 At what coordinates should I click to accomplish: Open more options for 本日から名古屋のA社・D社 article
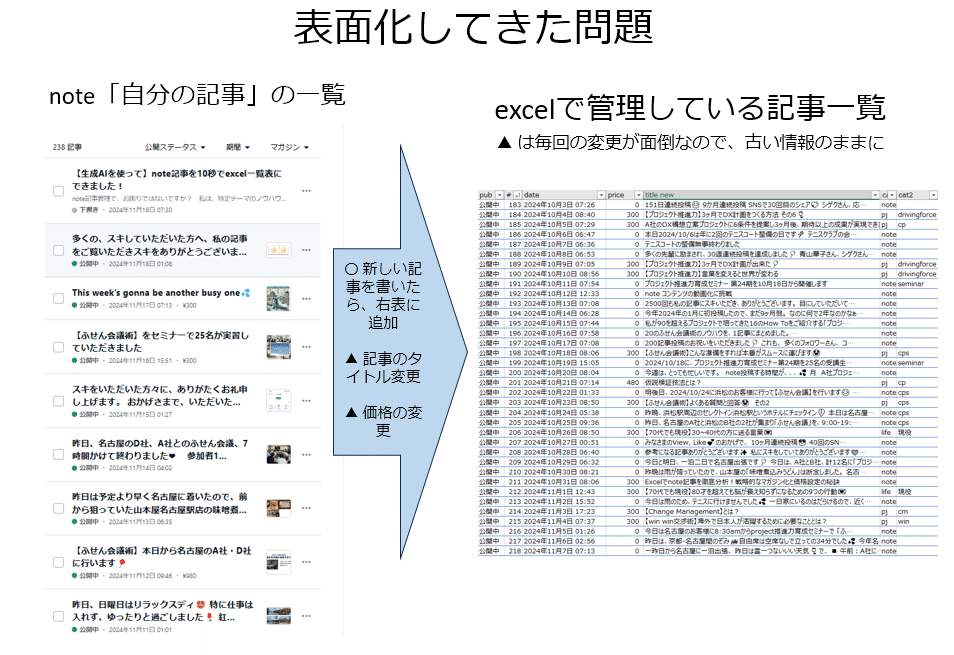[306, 562]
